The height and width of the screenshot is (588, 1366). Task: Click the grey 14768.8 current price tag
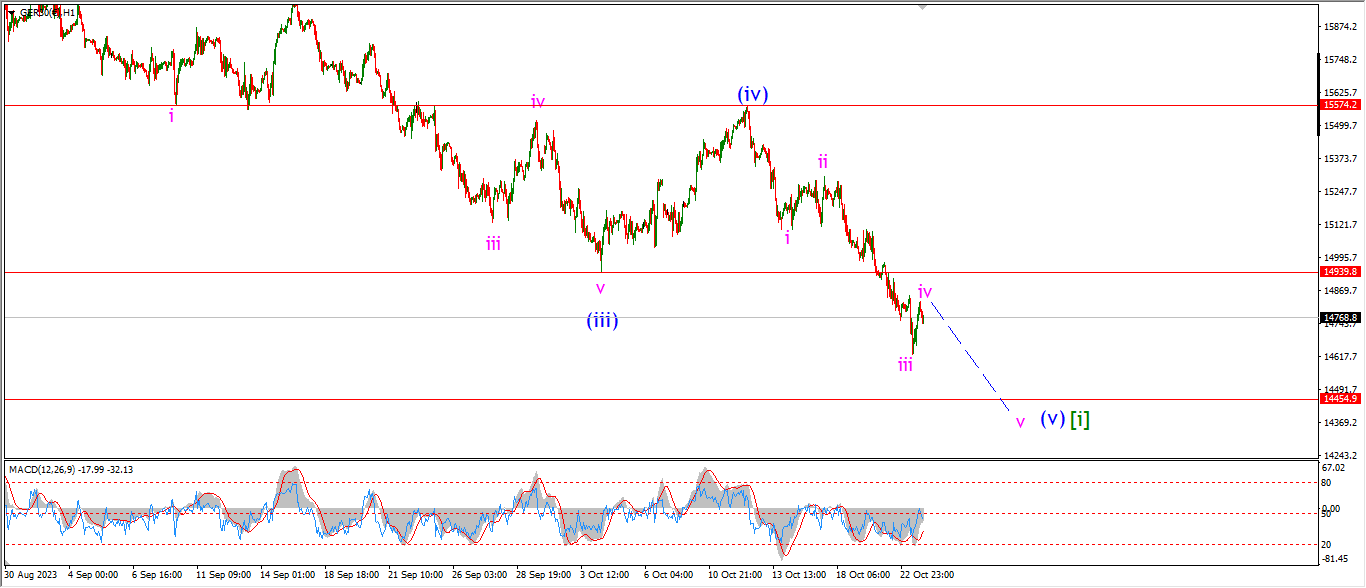pos(1340,317)
